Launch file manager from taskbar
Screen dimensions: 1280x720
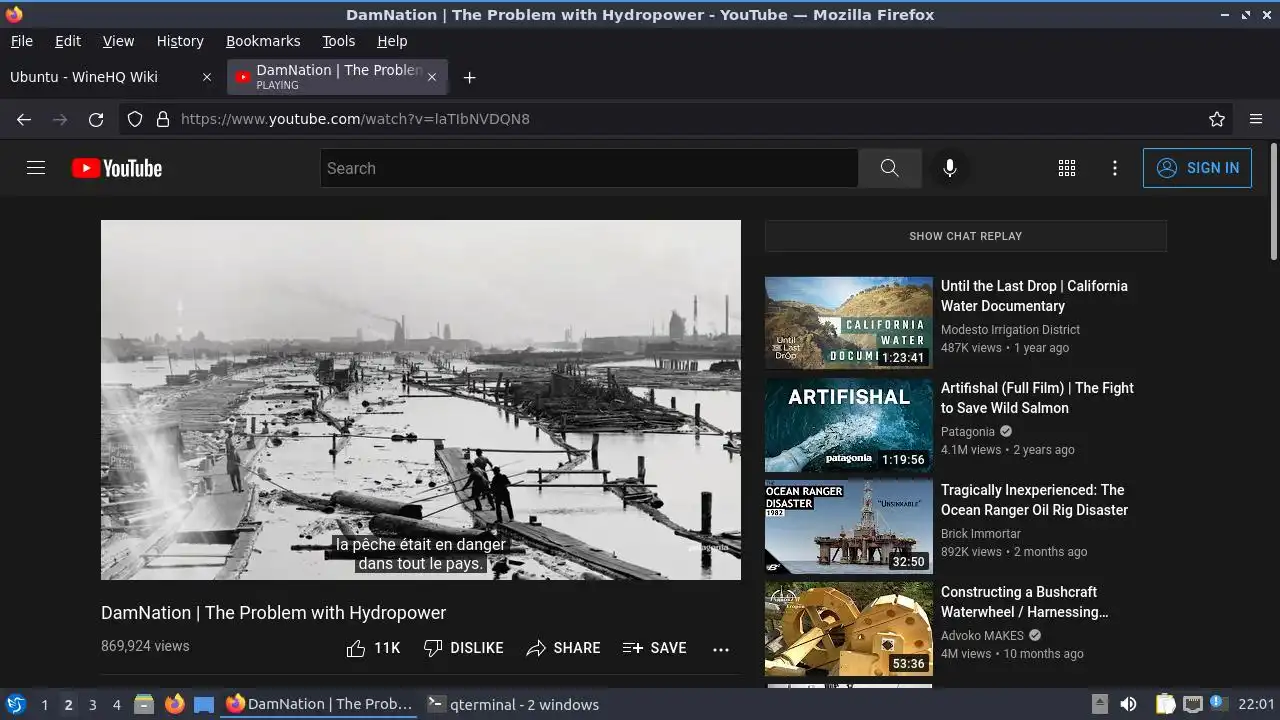point(144,704)
